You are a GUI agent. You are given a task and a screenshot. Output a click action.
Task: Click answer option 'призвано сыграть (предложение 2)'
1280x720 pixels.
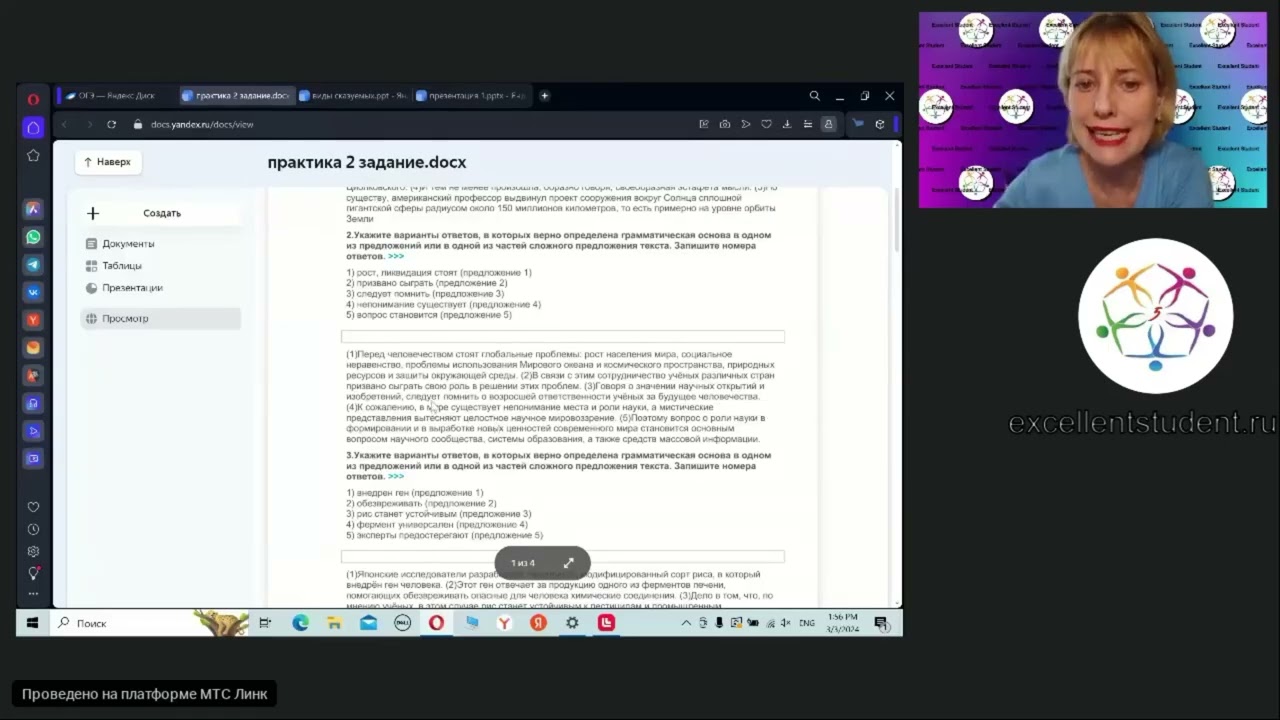[x=427, y=283]
